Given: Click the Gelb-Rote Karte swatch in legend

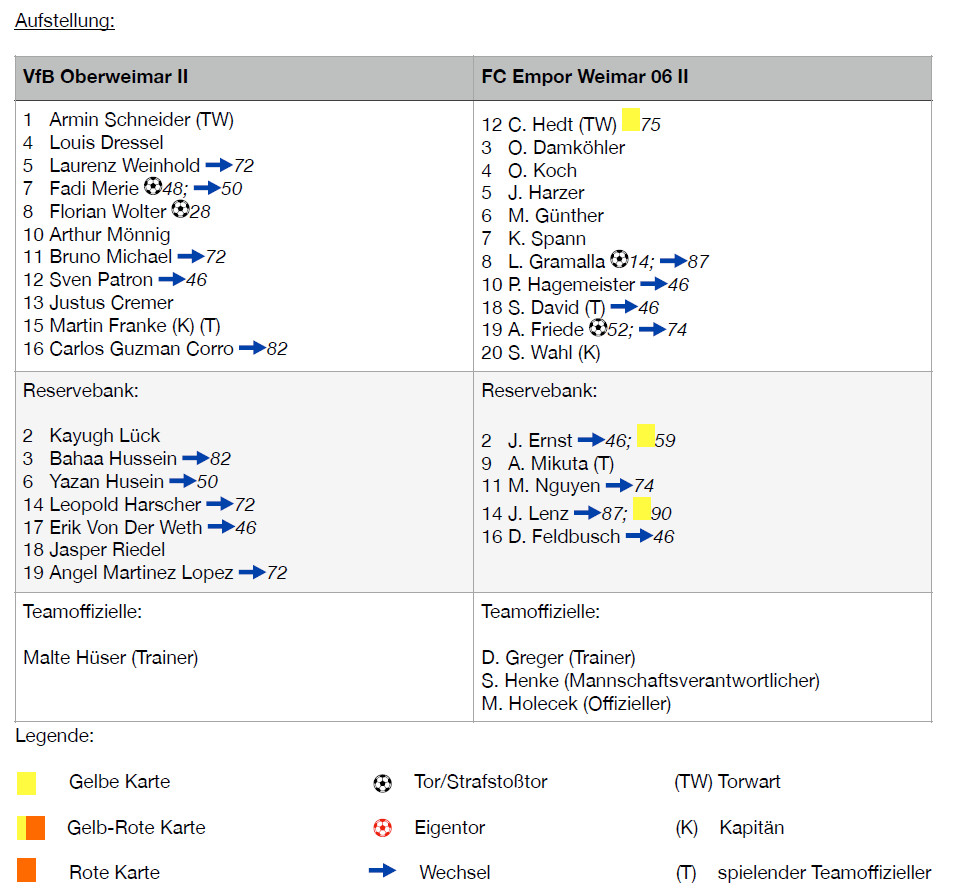Looking at the screenshot, I should coord(31,827).
